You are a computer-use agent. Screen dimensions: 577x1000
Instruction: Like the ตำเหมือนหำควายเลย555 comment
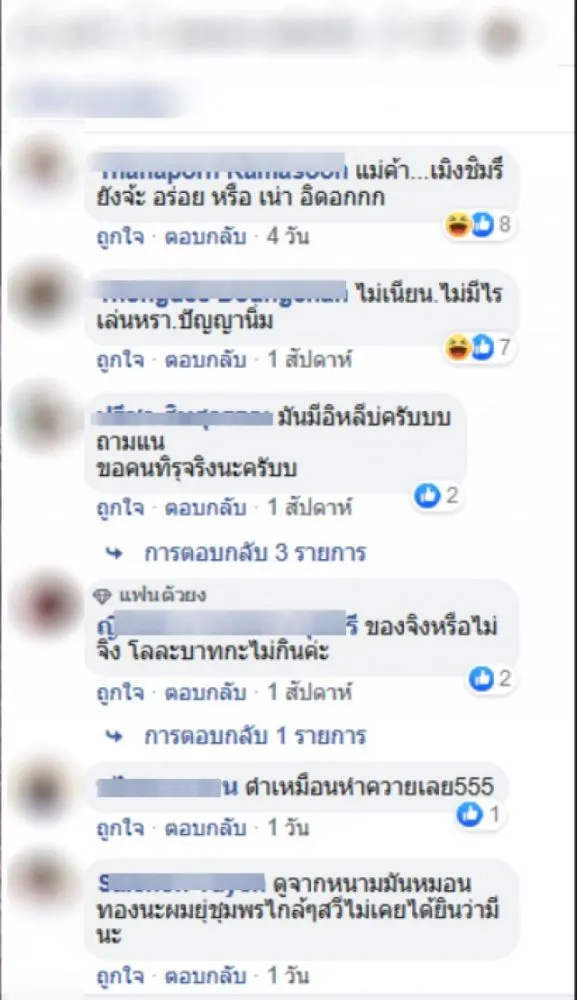(x=121, y=828)
